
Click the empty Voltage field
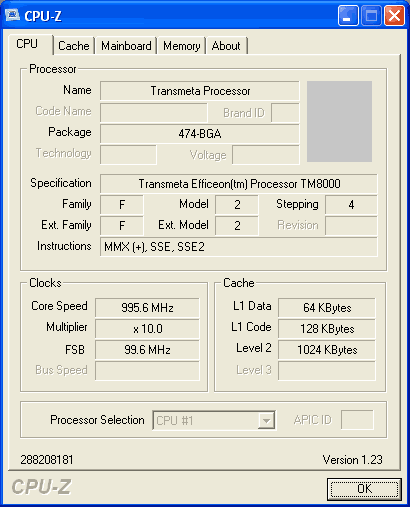tap(266, 155)
